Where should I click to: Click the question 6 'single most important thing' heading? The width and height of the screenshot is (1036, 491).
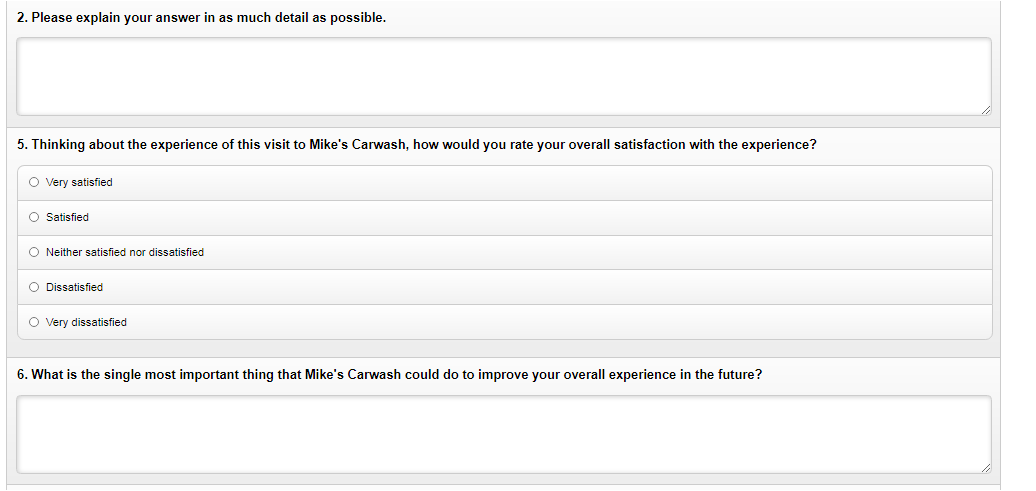tap(389, 375)
